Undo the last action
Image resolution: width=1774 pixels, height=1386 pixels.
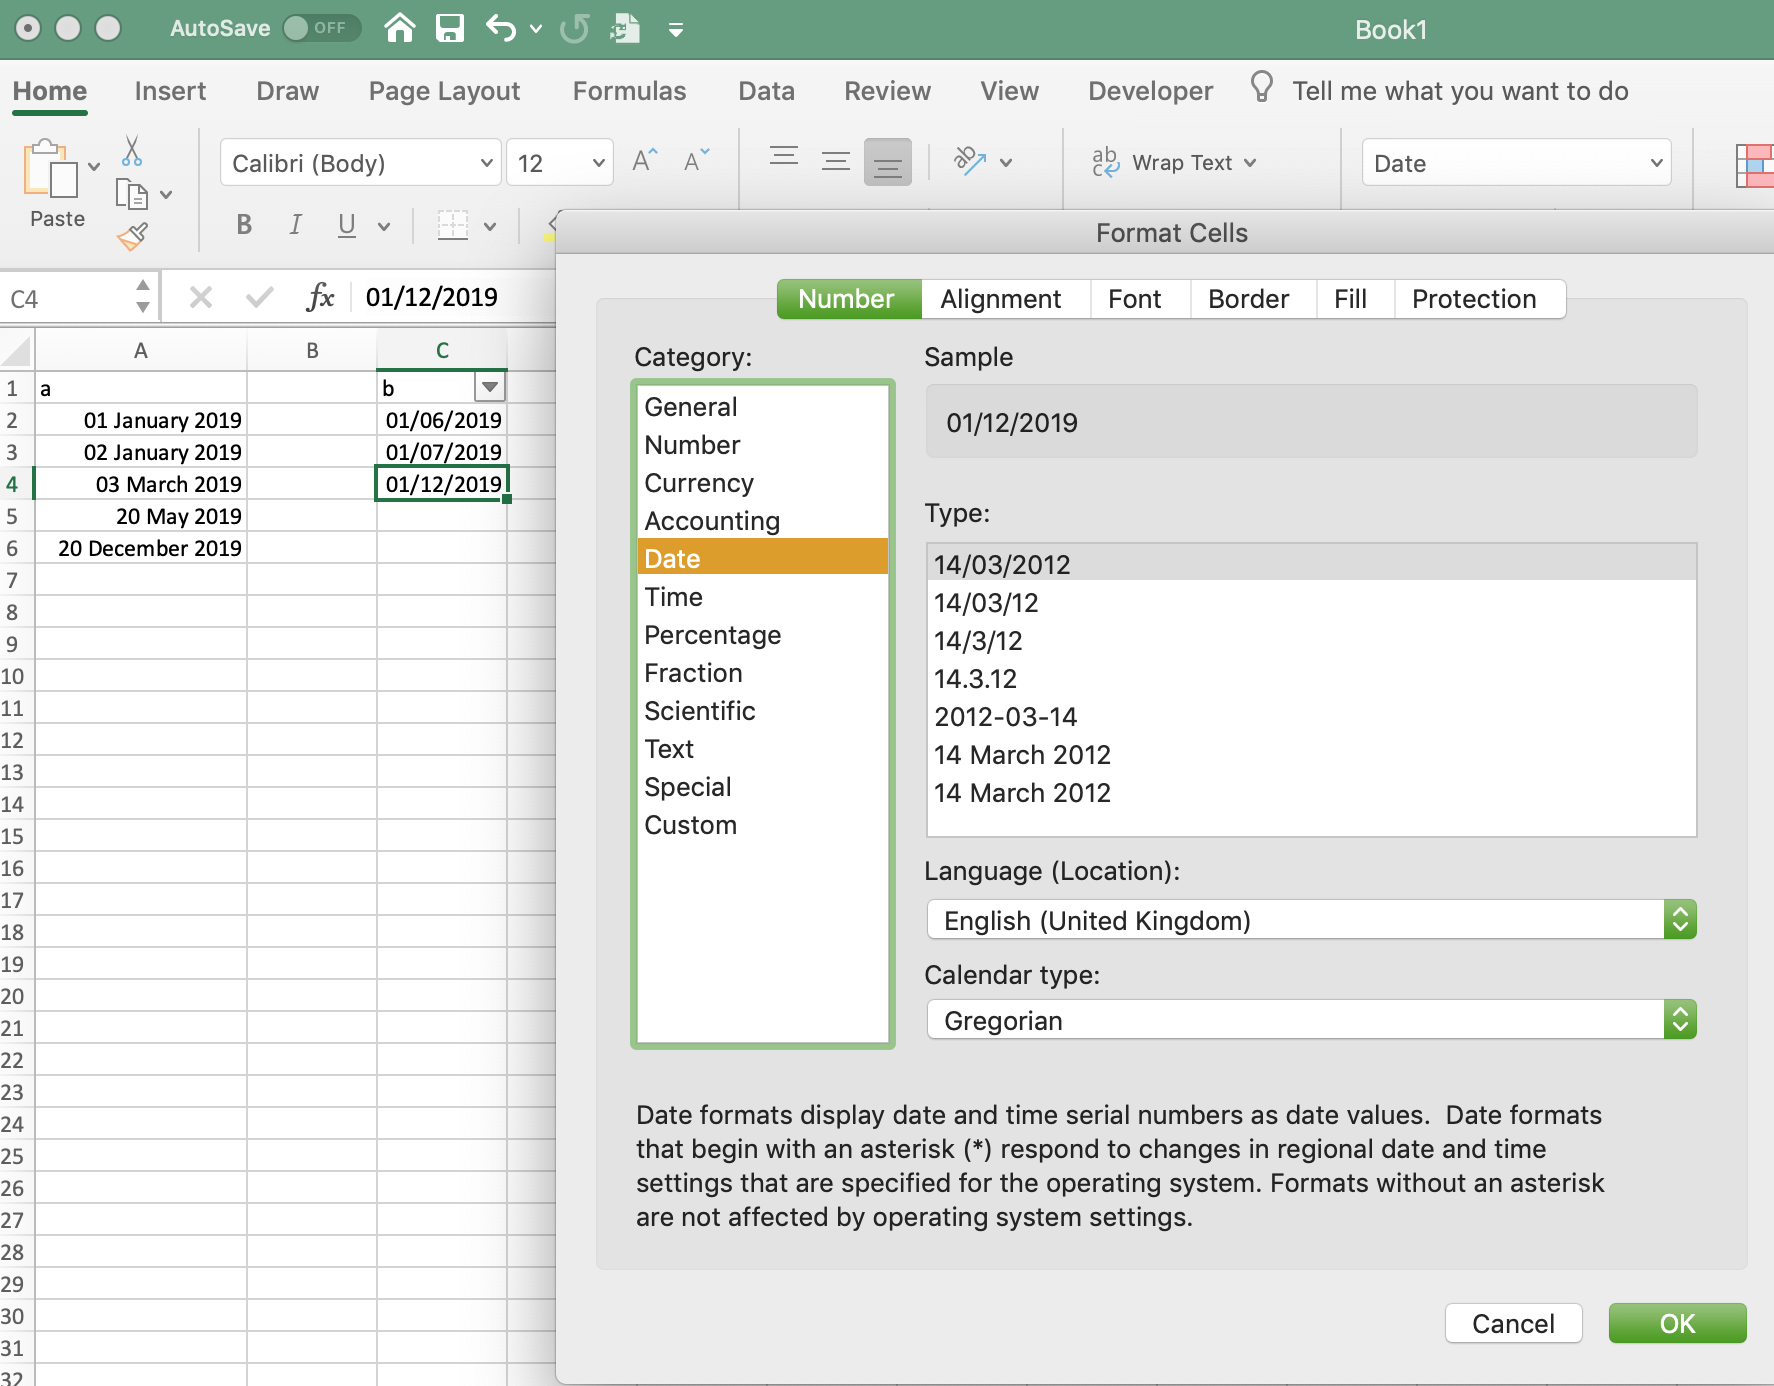[x=501, y=28]
